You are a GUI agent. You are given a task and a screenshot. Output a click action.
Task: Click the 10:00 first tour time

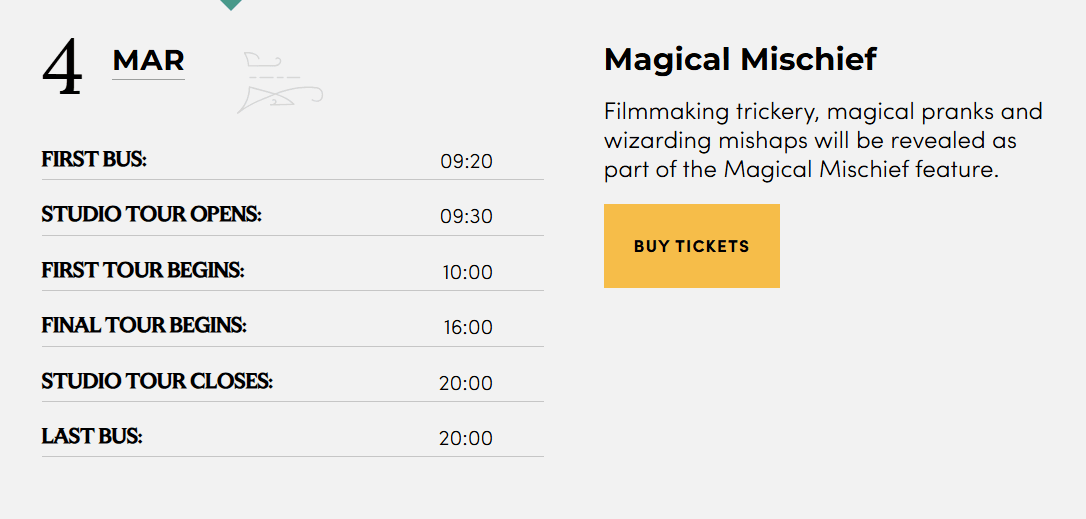coord(468,272)
